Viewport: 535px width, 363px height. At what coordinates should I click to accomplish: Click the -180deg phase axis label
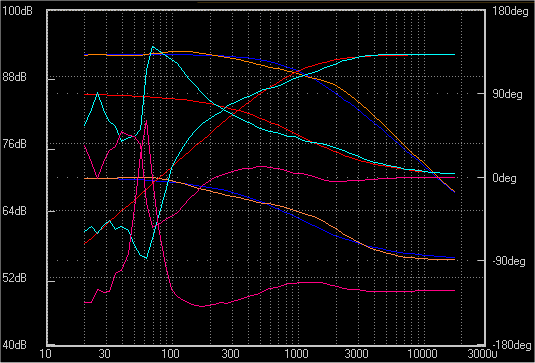(x=511, y=346)
